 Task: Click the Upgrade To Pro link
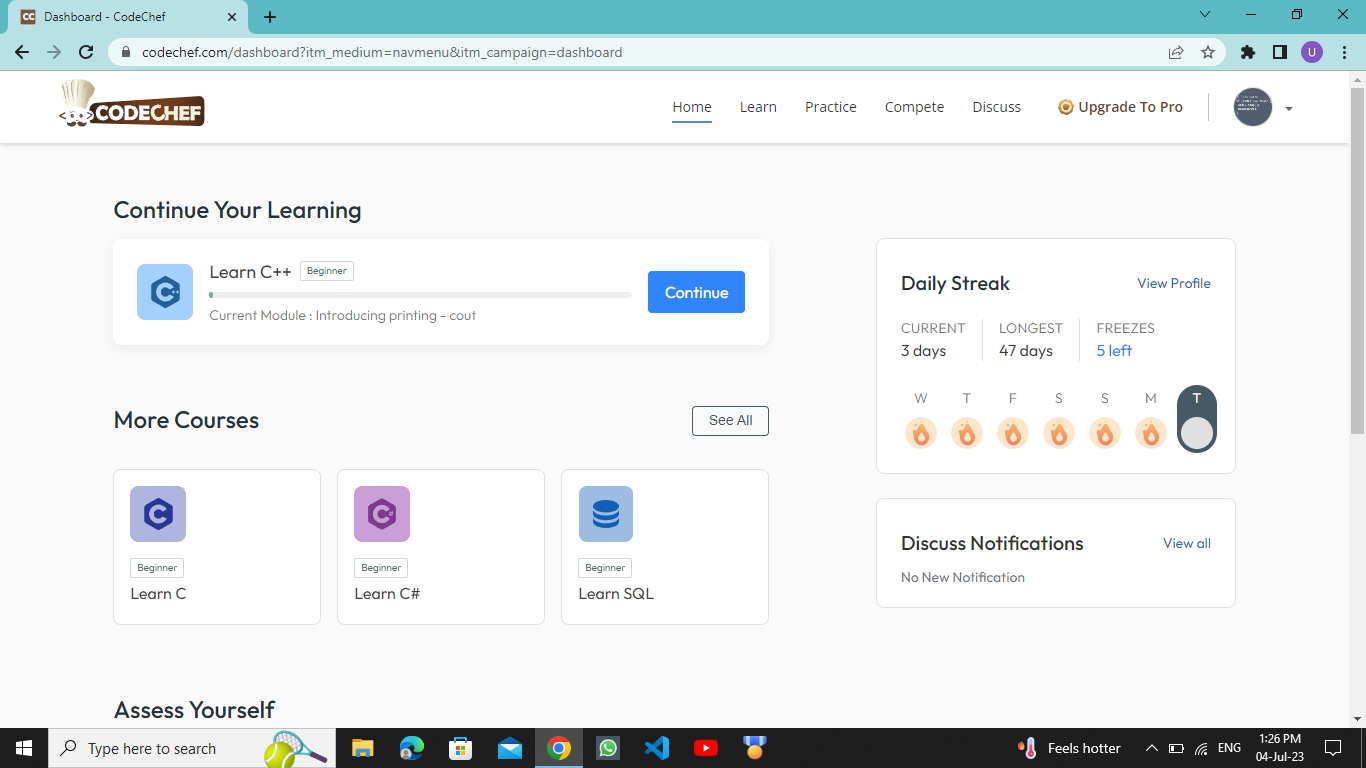tap(1120, 107)
